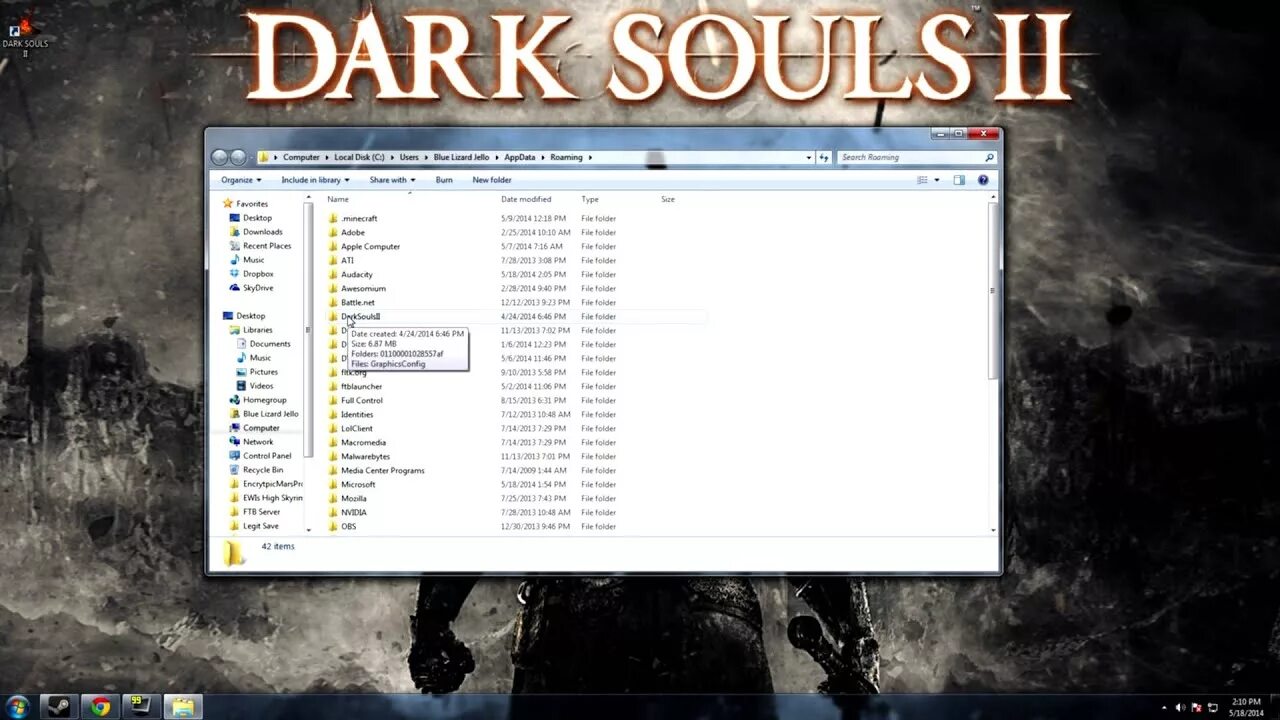This screenshot has width=1280, height=720.
Task: Open Share with dropdown
Action: 392,180
